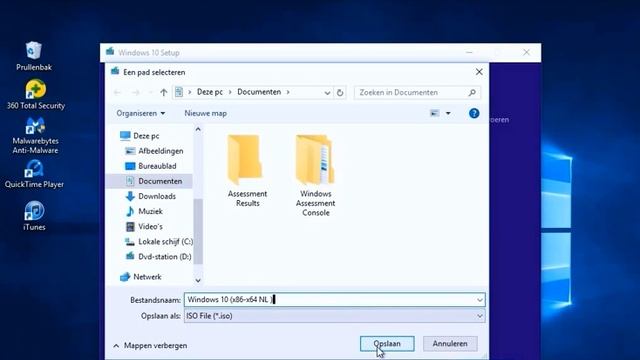Click Nieuwe map button
The width and height of the screenshot is (640, 360).
coord(205,113)
